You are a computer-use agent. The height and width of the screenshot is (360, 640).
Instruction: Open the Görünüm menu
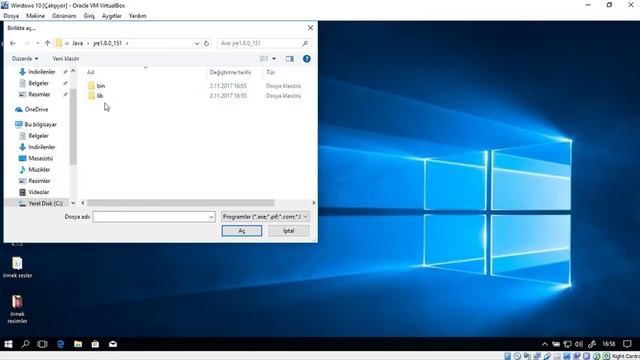(x=64, y=16)
